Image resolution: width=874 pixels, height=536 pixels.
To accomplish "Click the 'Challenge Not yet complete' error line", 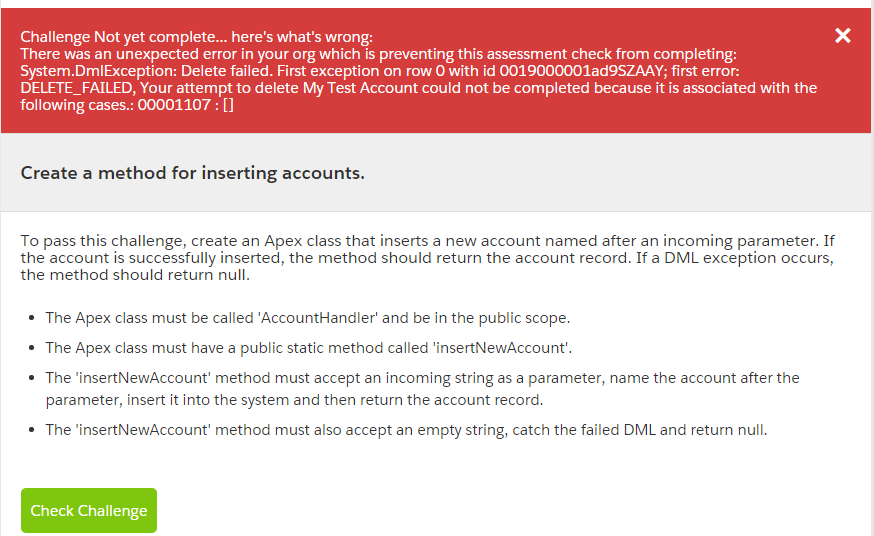I will [196, 36].
